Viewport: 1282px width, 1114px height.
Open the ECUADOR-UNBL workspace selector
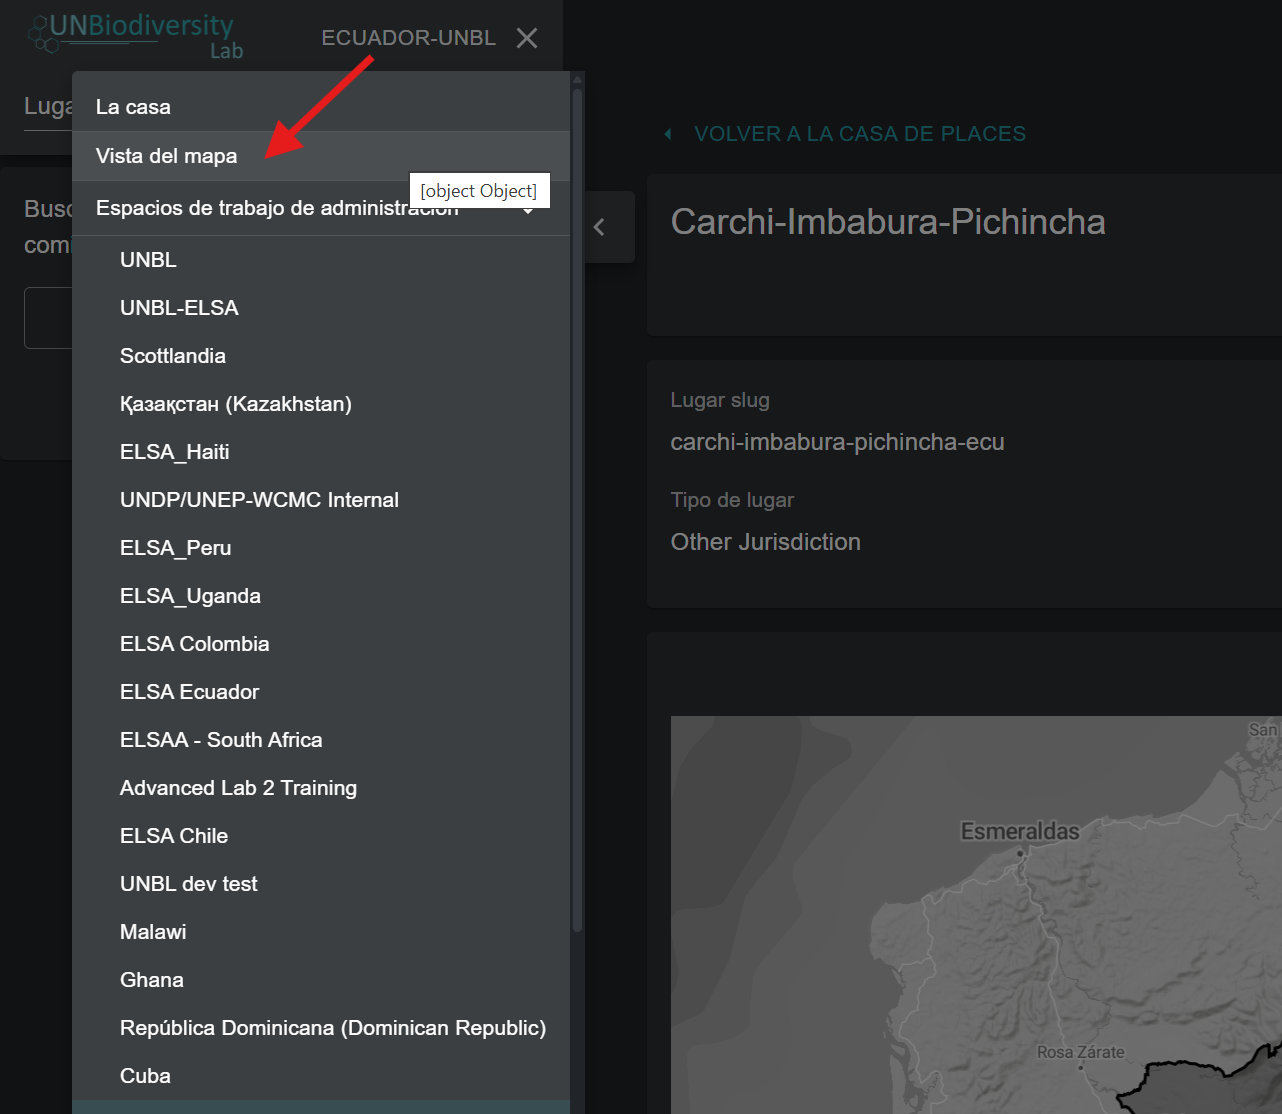click(x=408, y=38)
